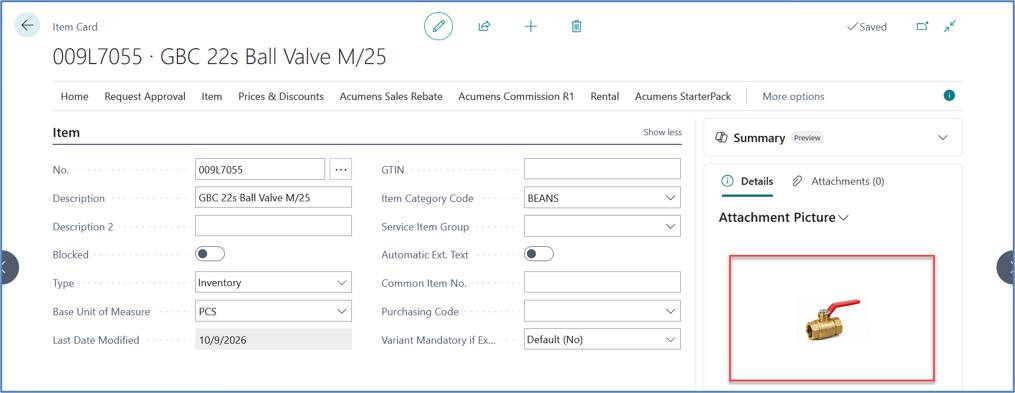
Task: Open card in new window icon
Action: [x=922, y=26]
